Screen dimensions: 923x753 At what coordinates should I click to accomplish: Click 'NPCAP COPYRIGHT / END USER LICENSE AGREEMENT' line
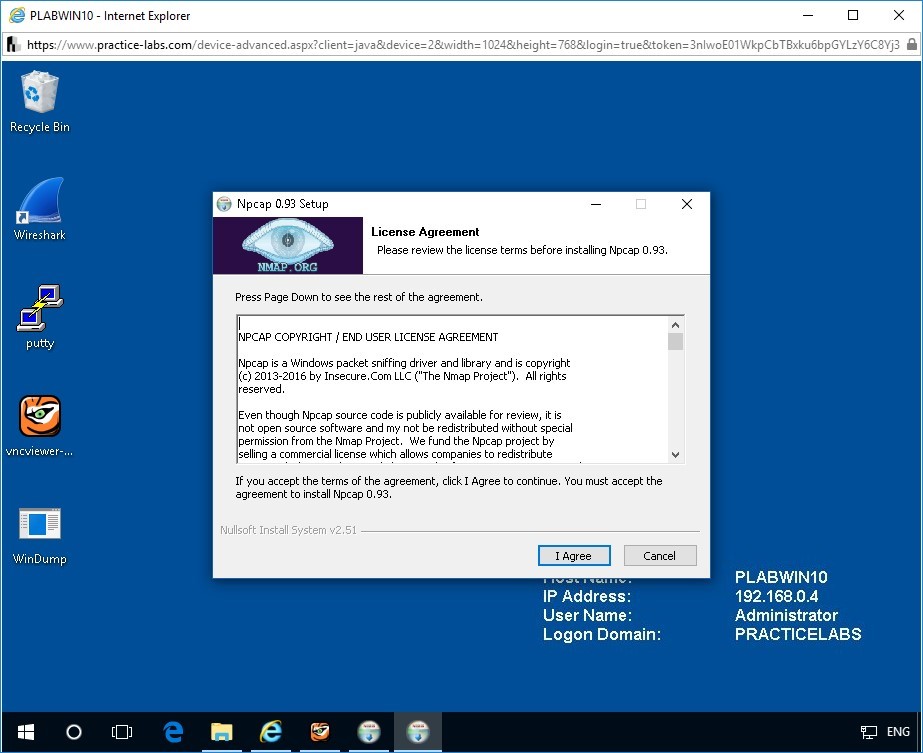pyautogui.click(x=368, y=337)
